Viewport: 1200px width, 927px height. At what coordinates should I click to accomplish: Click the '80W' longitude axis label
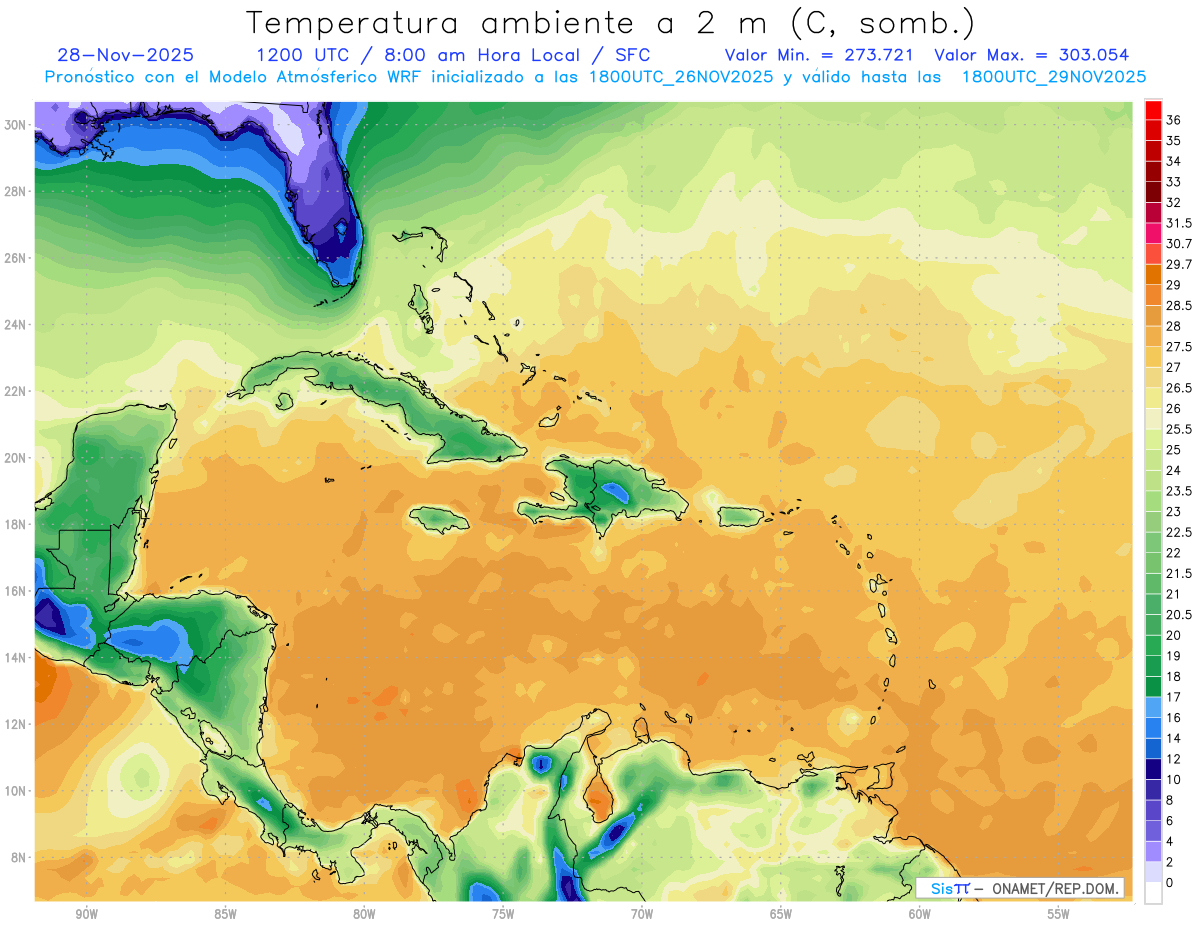coord(365,914)
